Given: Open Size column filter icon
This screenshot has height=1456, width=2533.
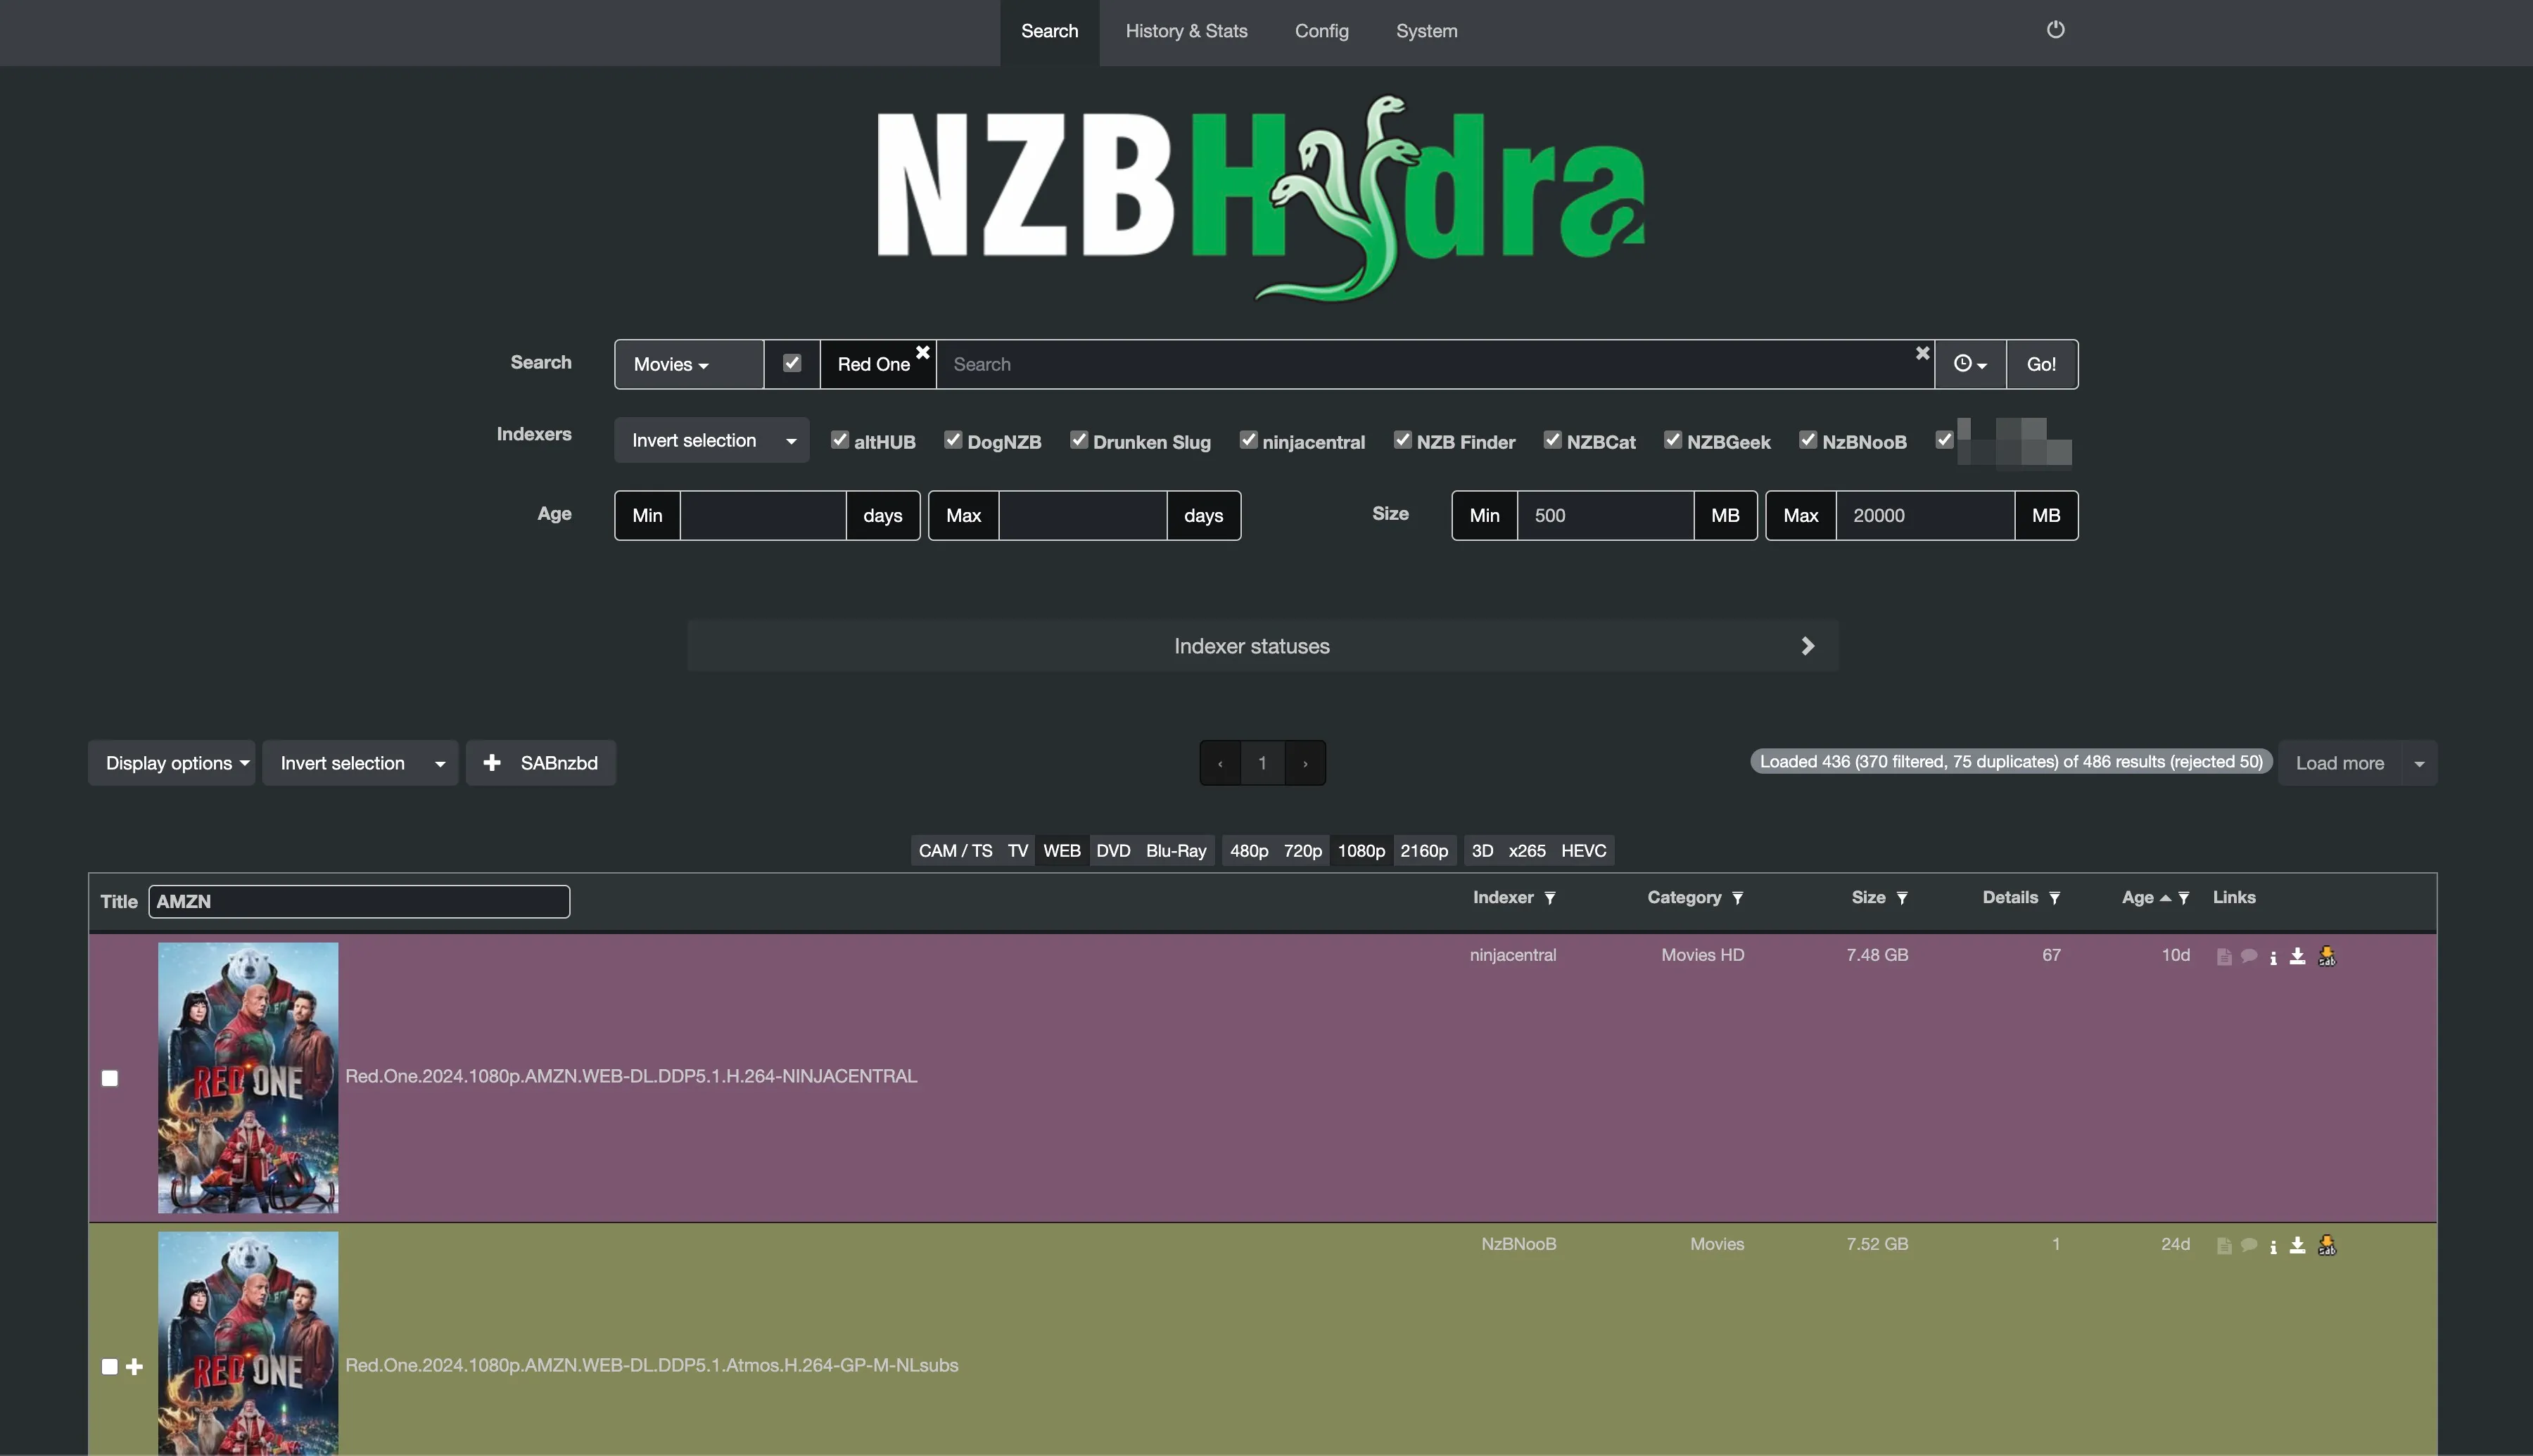Looking at the screenshot, I should pyautogui.click(x=1902, y=898).
